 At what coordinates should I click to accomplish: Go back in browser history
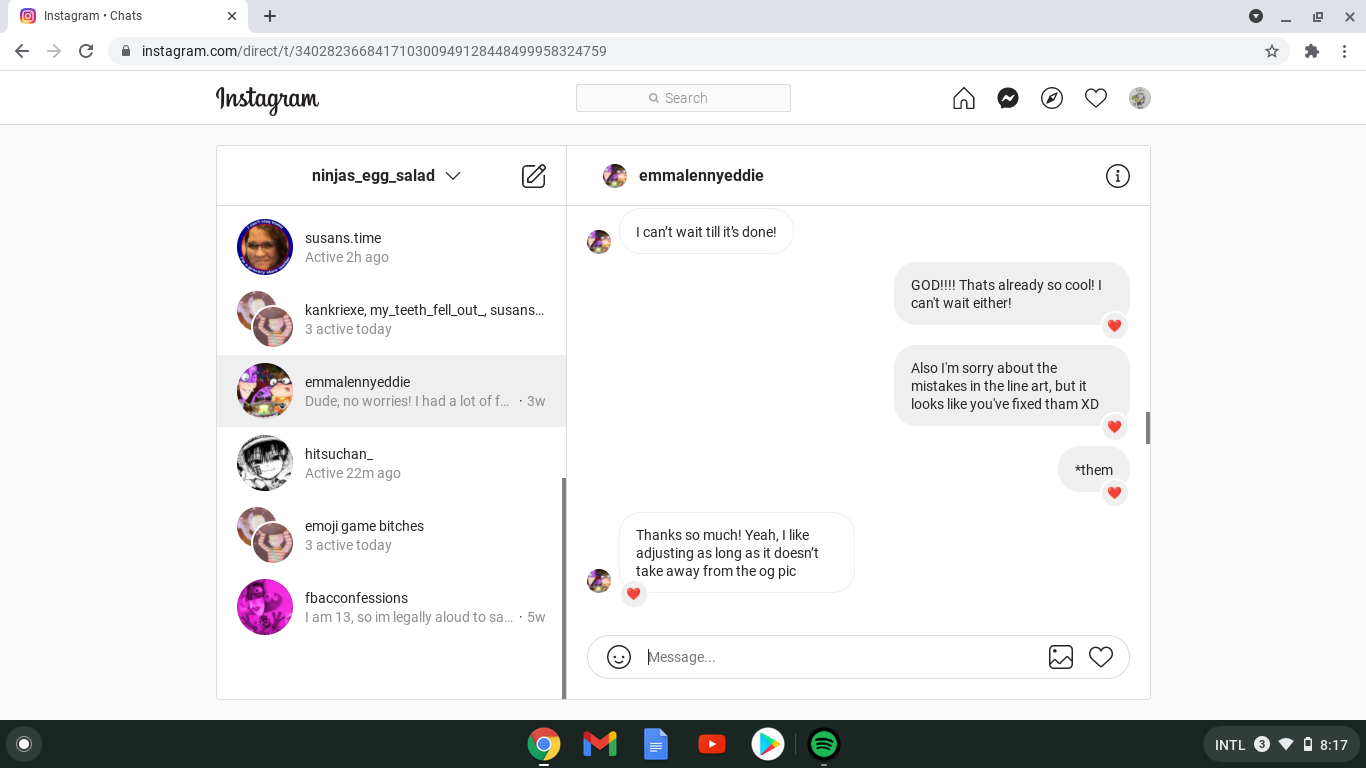coord(22,51)
